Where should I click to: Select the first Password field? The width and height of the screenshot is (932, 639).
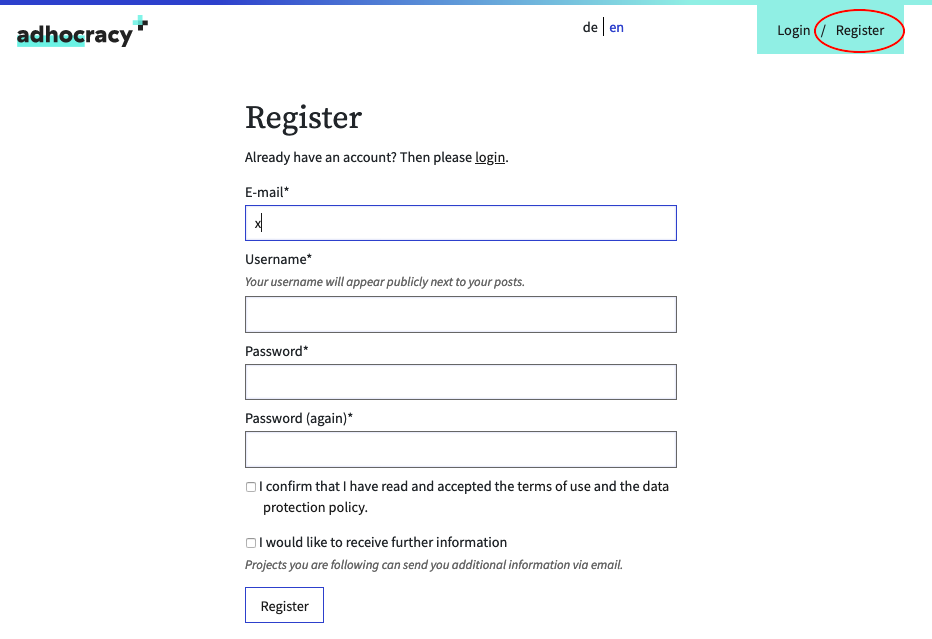pyautogui.click(x=460, y=382)
